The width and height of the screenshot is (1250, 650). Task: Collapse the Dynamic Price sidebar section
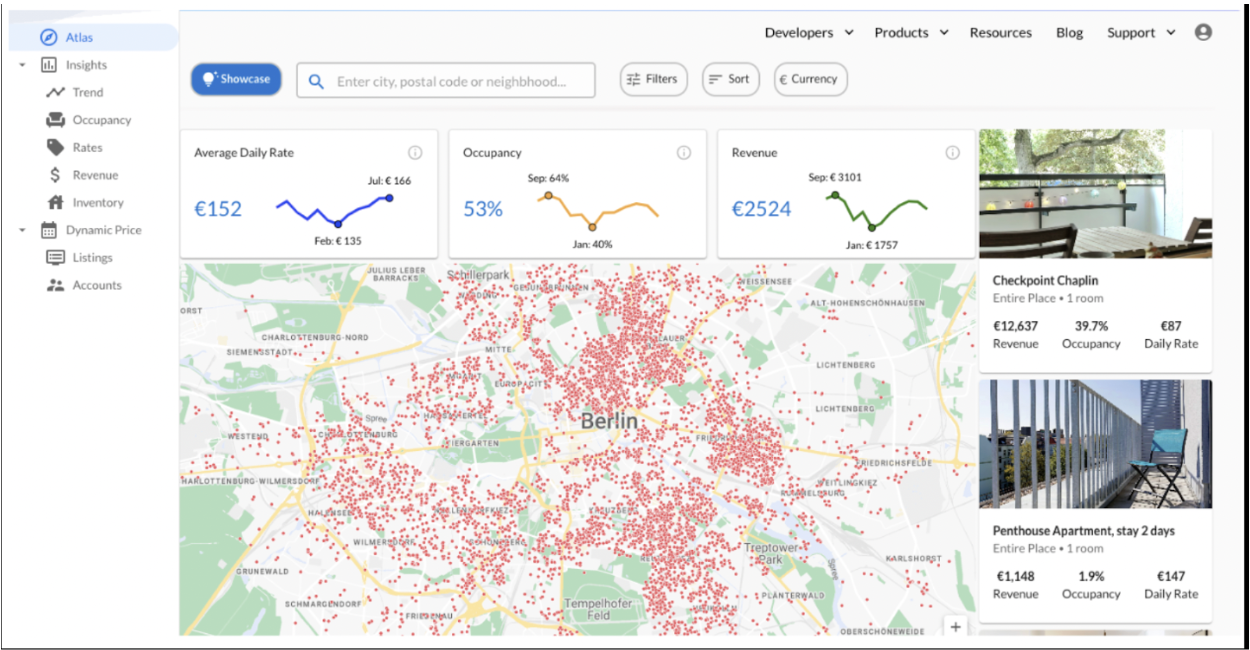pyautogui.click(x=22, y=229)
